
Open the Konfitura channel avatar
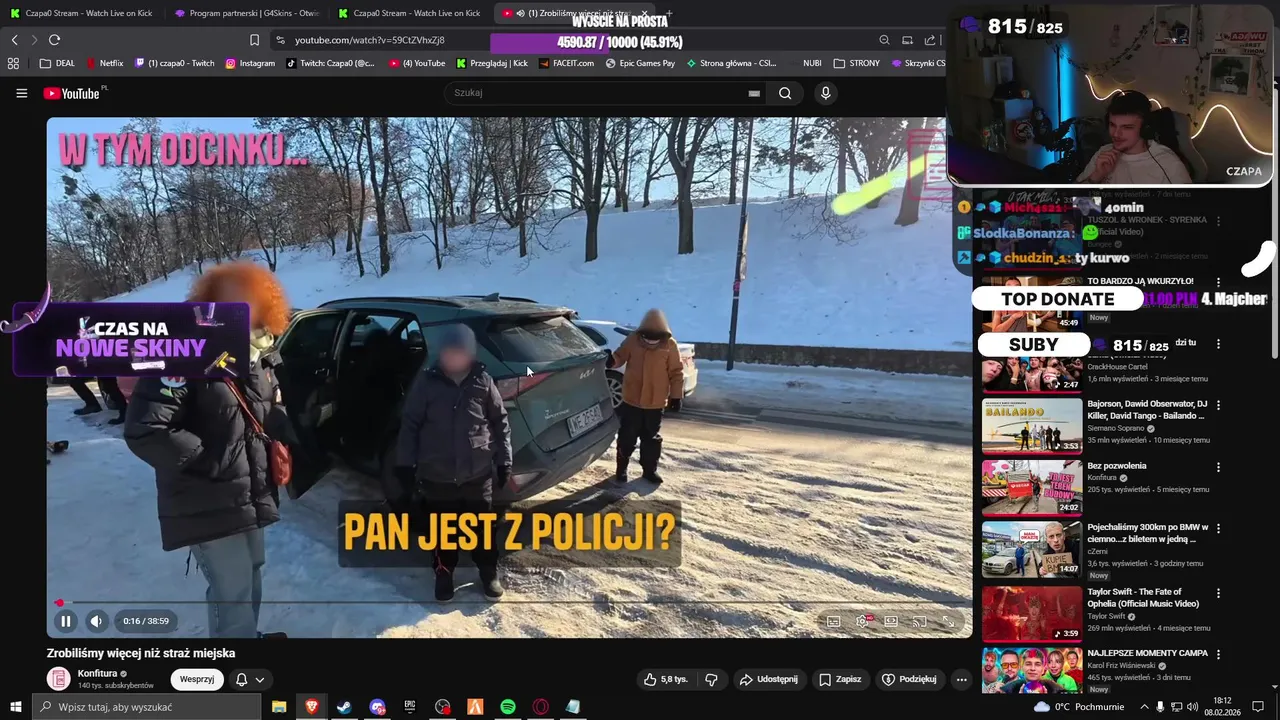coord(59,679)
